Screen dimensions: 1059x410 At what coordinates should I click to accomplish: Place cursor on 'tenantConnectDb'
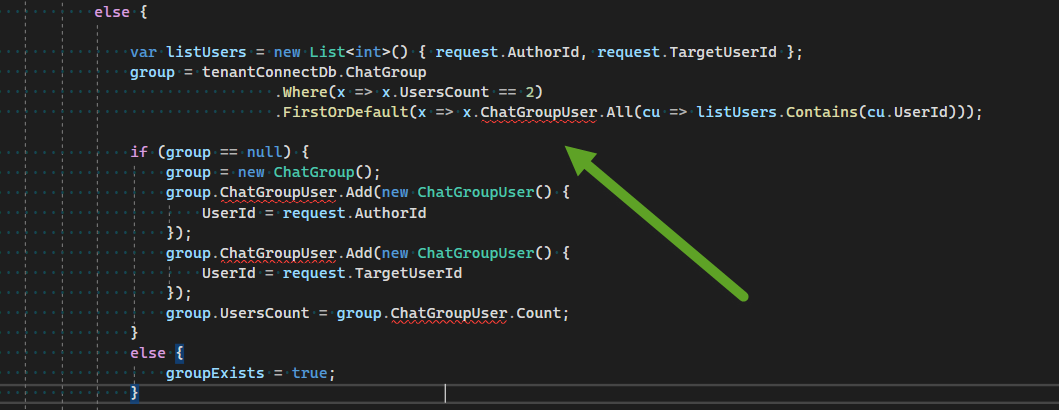pyautogui.click(x=268, y=72)
